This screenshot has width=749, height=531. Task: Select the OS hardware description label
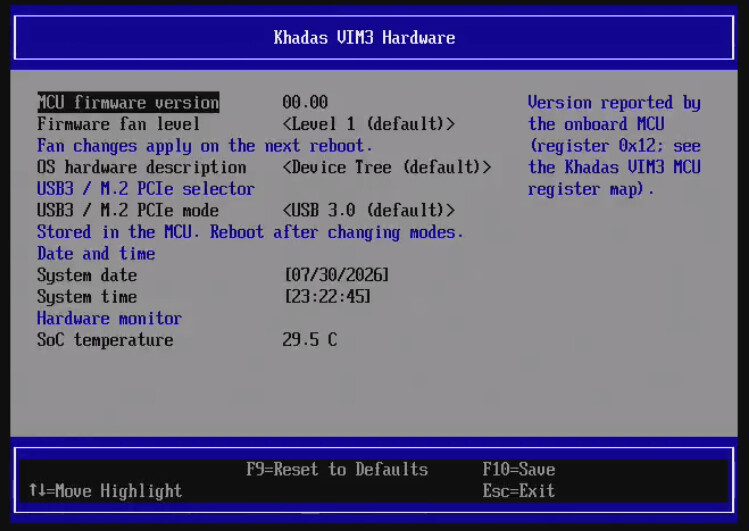click(141, 168)
